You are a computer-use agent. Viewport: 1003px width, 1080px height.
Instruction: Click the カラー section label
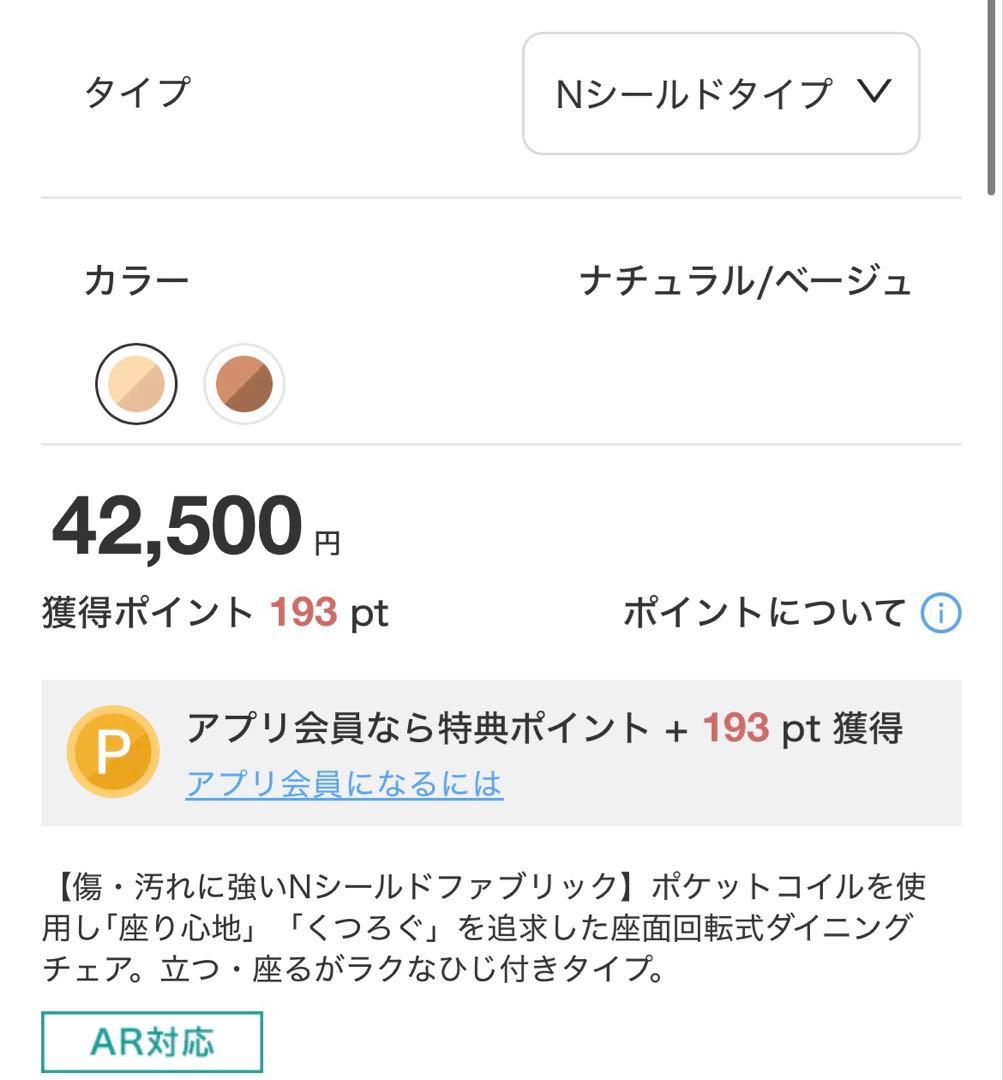pyautogui.click(x=136, y=281)
